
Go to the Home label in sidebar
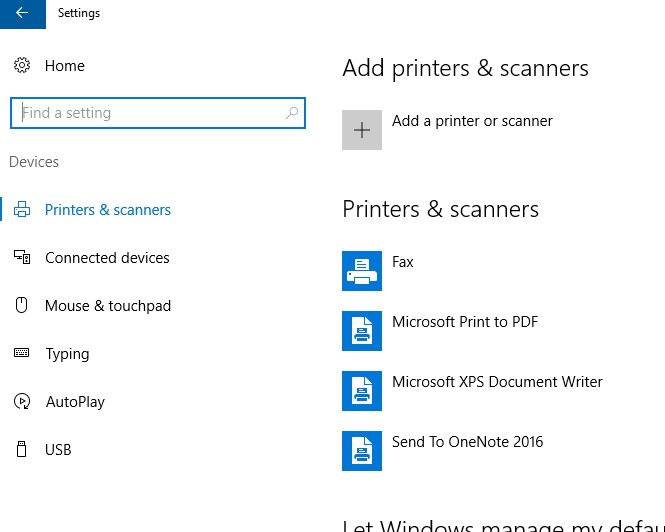65,66
